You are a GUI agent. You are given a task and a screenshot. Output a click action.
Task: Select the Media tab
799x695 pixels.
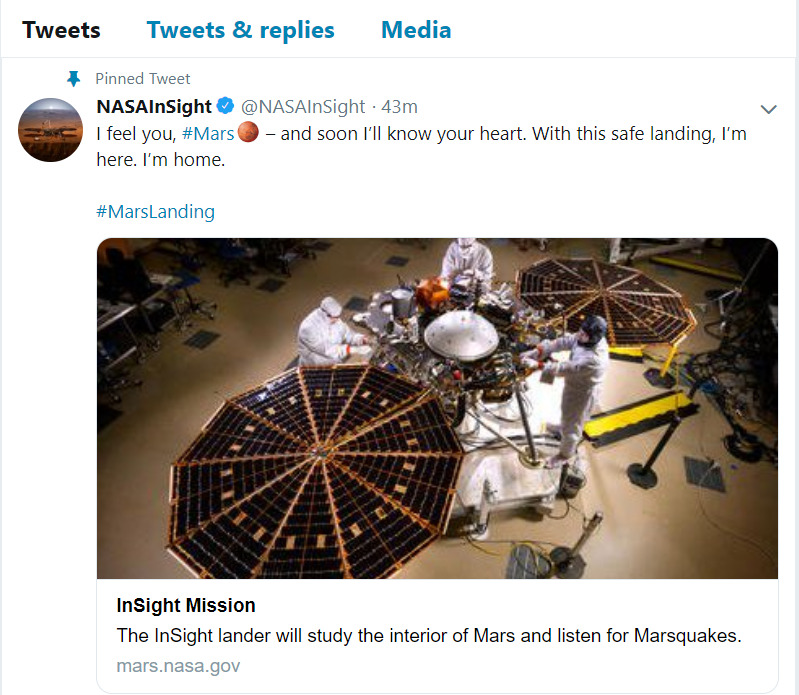tap(416, 30)
